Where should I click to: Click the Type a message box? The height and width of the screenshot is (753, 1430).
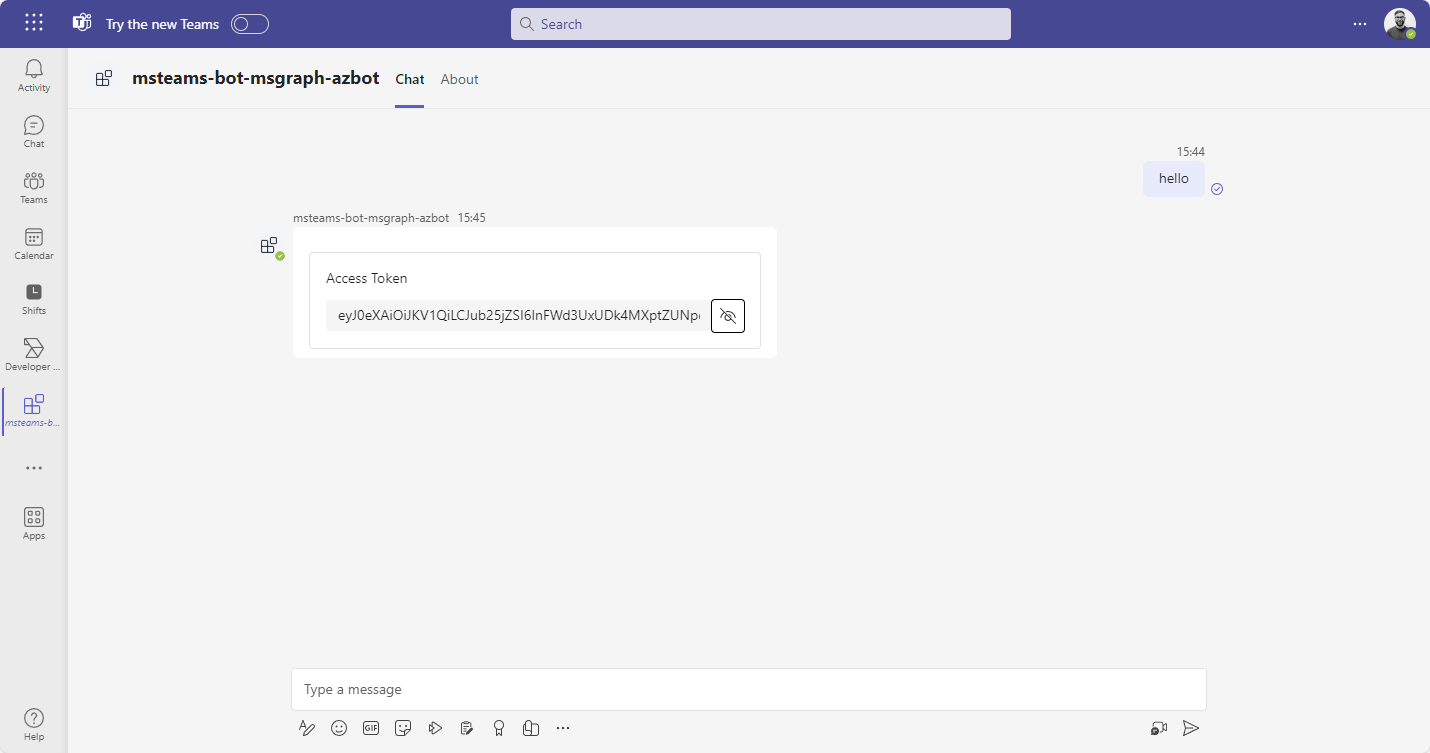coord(749,689)
